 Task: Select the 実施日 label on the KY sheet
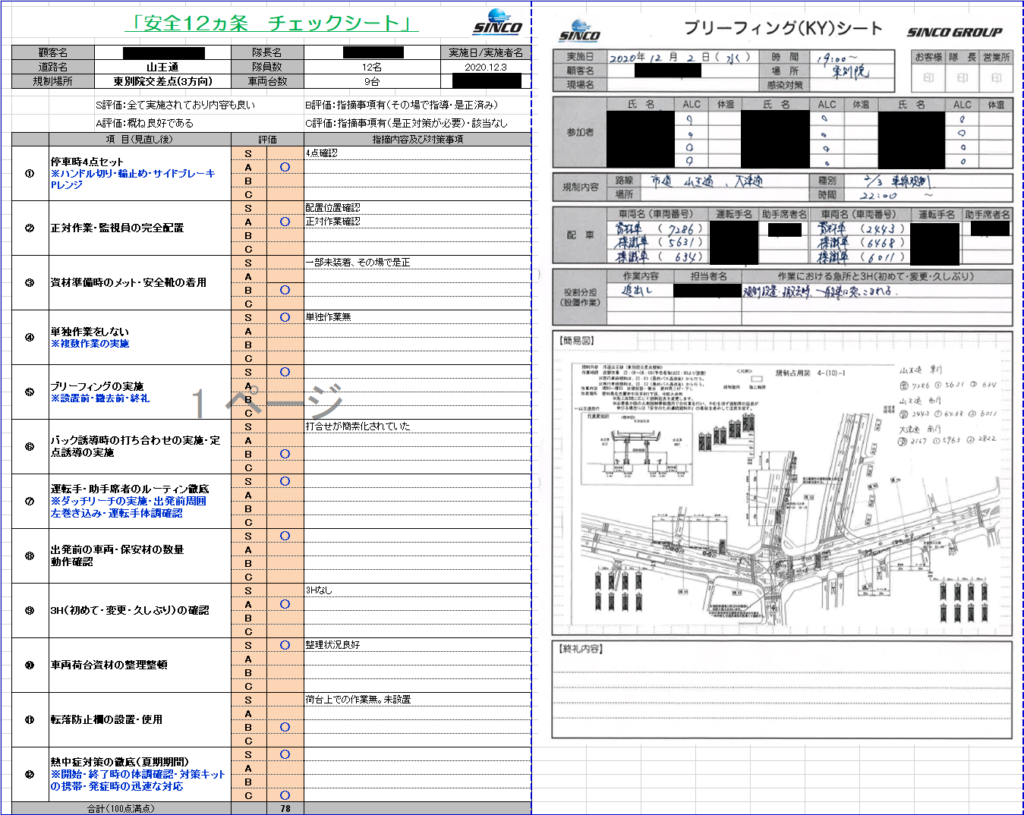[580, 57]
